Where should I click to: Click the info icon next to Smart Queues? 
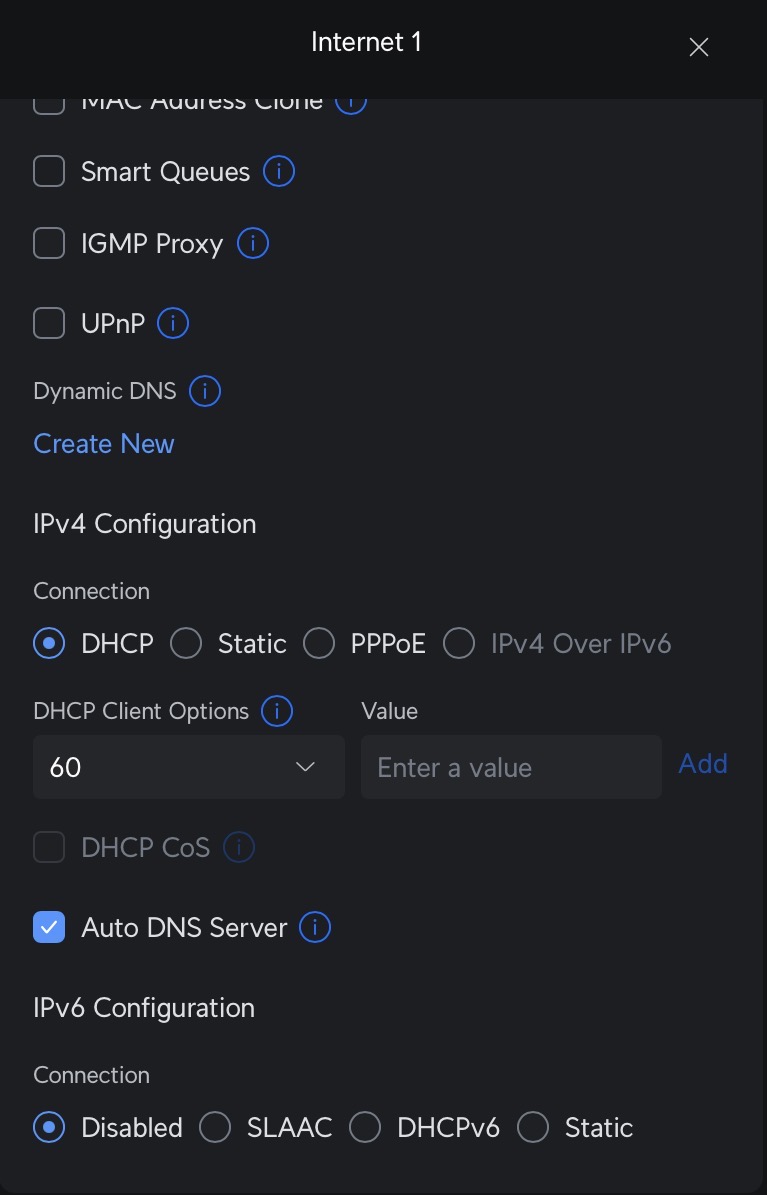(x=279, y=172)
